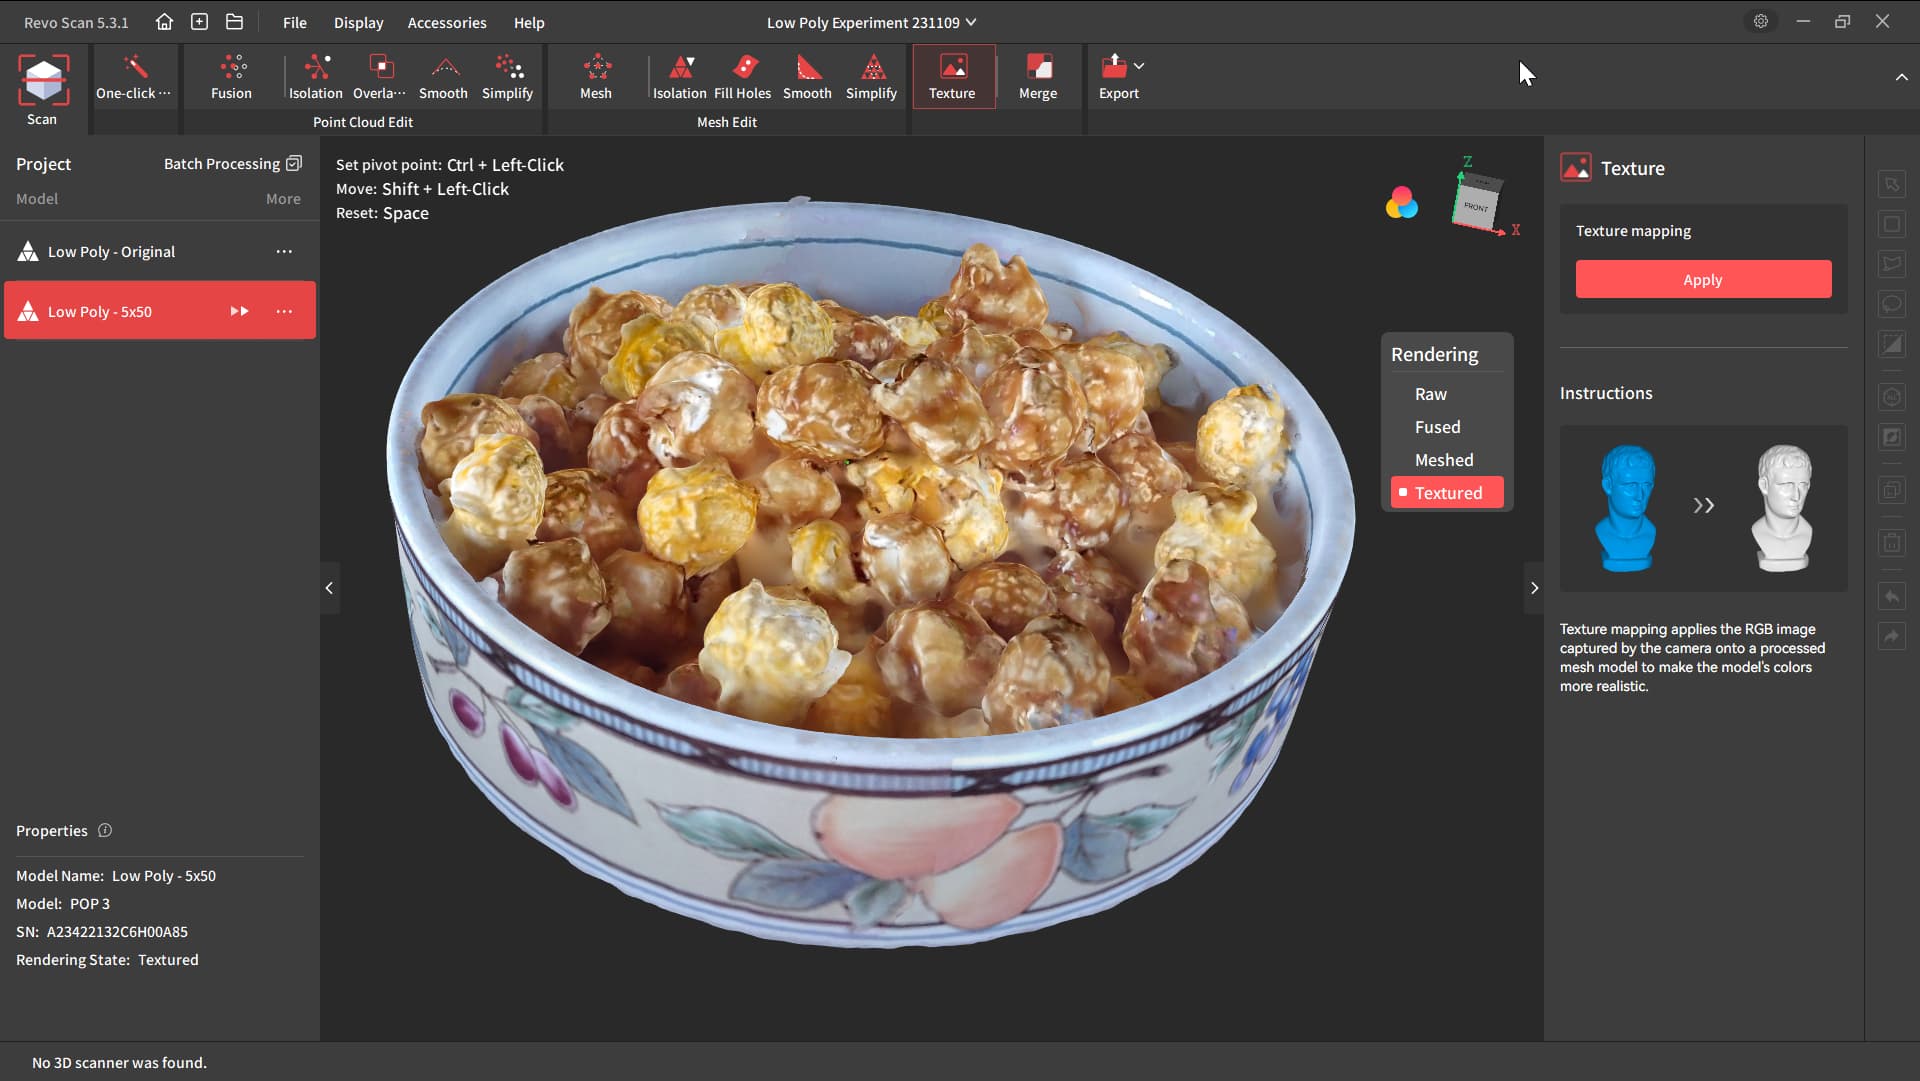Image resolution: width=1920 pixels, height=1081 pixels.
Task: Click the Scan icon
Action: [x=42, y=82]
